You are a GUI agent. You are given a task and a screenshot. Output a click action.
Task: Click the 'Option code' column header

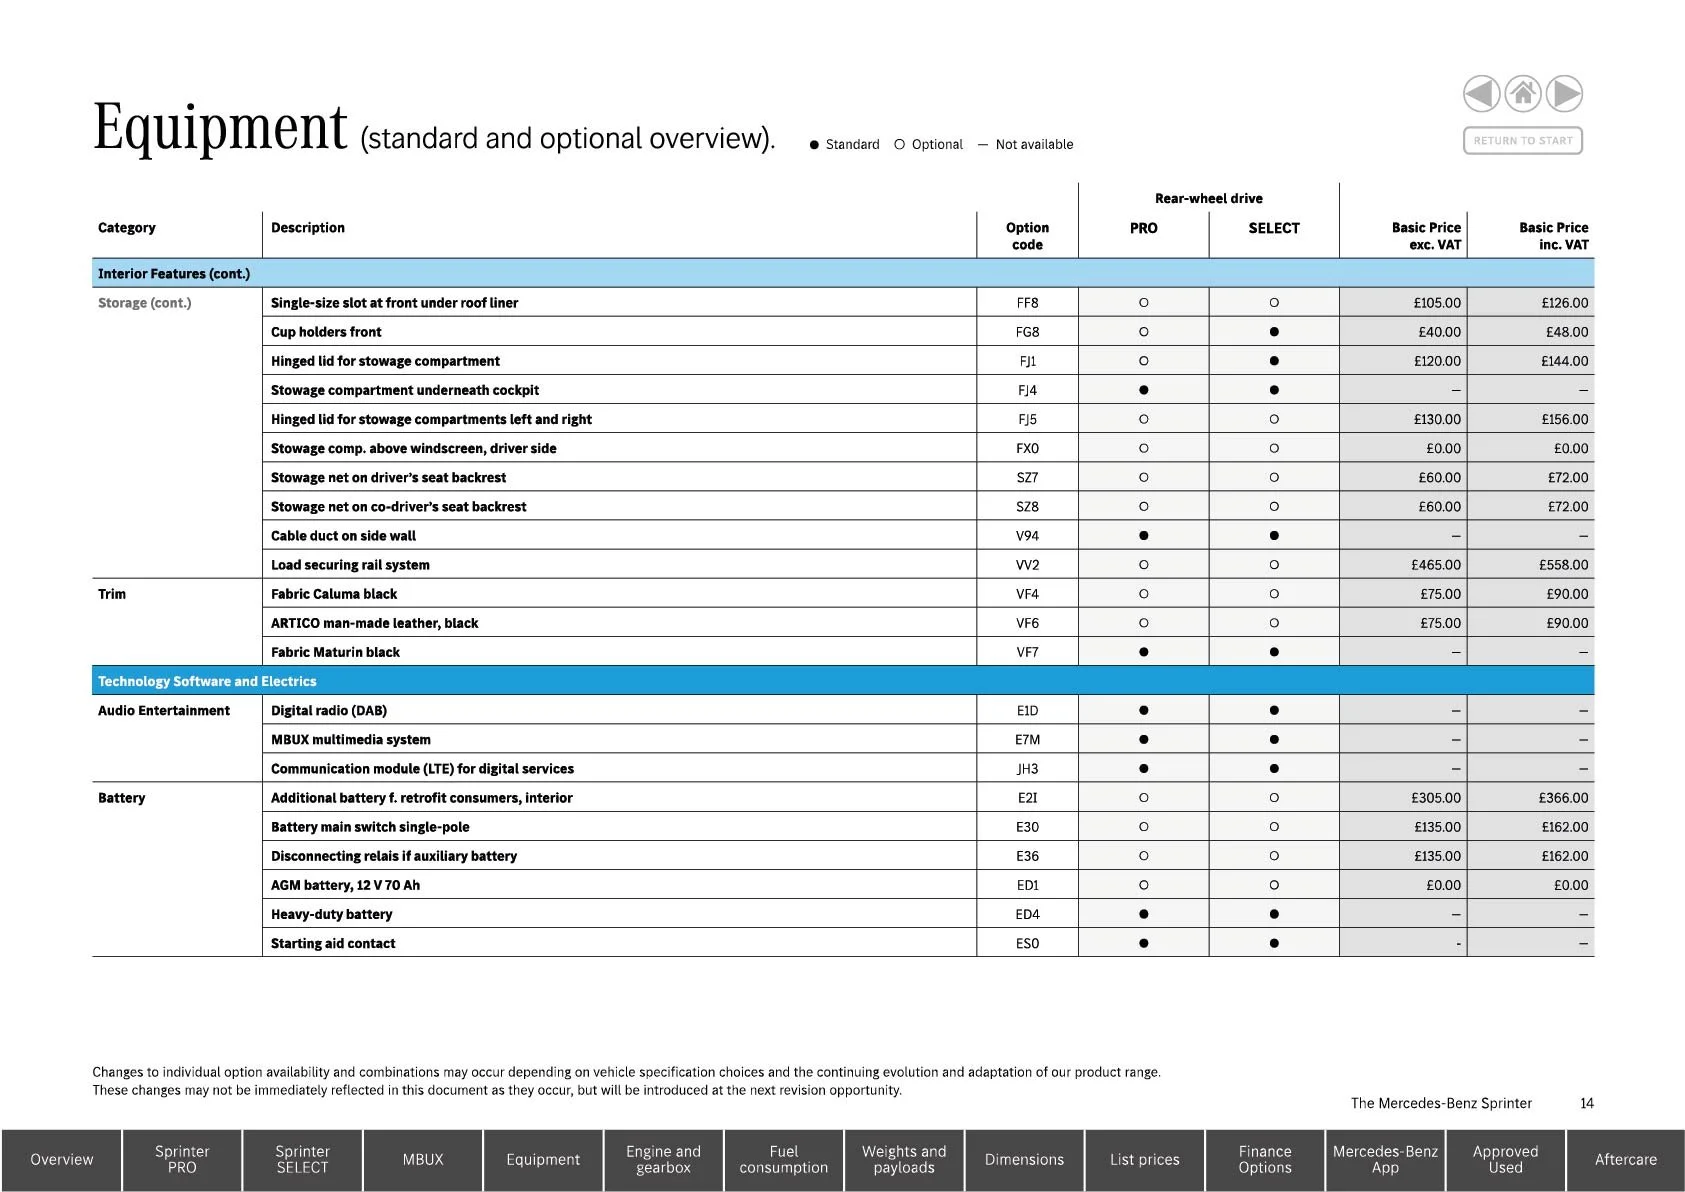(x=1027, y=236)
